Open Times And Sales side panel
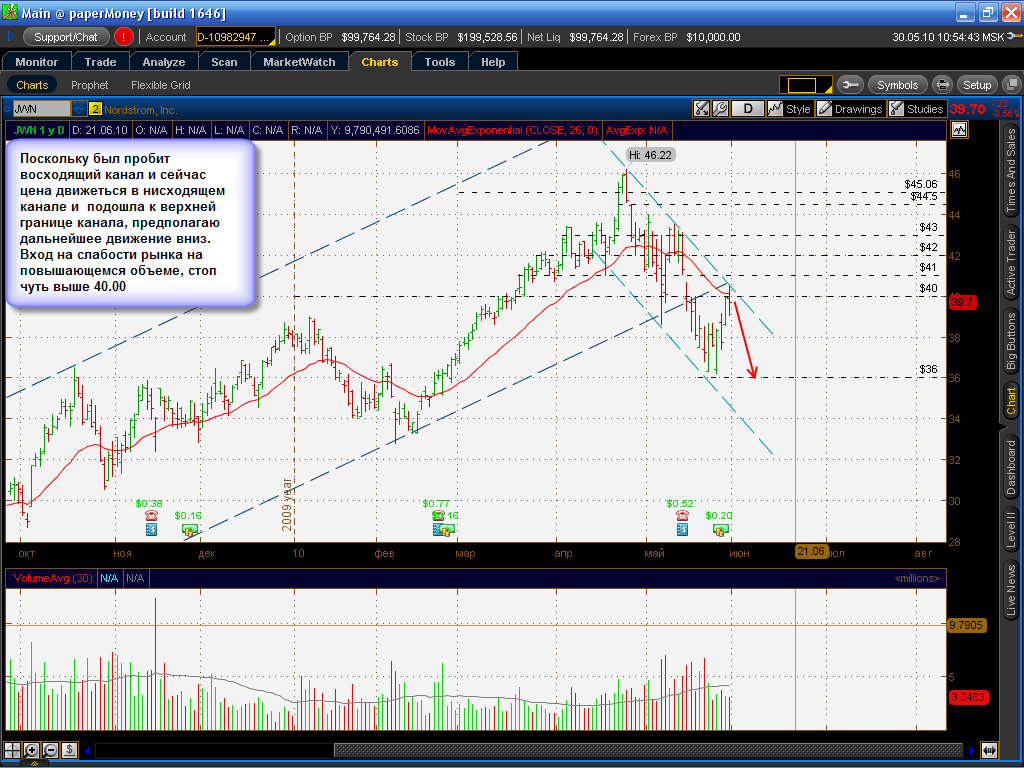 (1011, 171)
